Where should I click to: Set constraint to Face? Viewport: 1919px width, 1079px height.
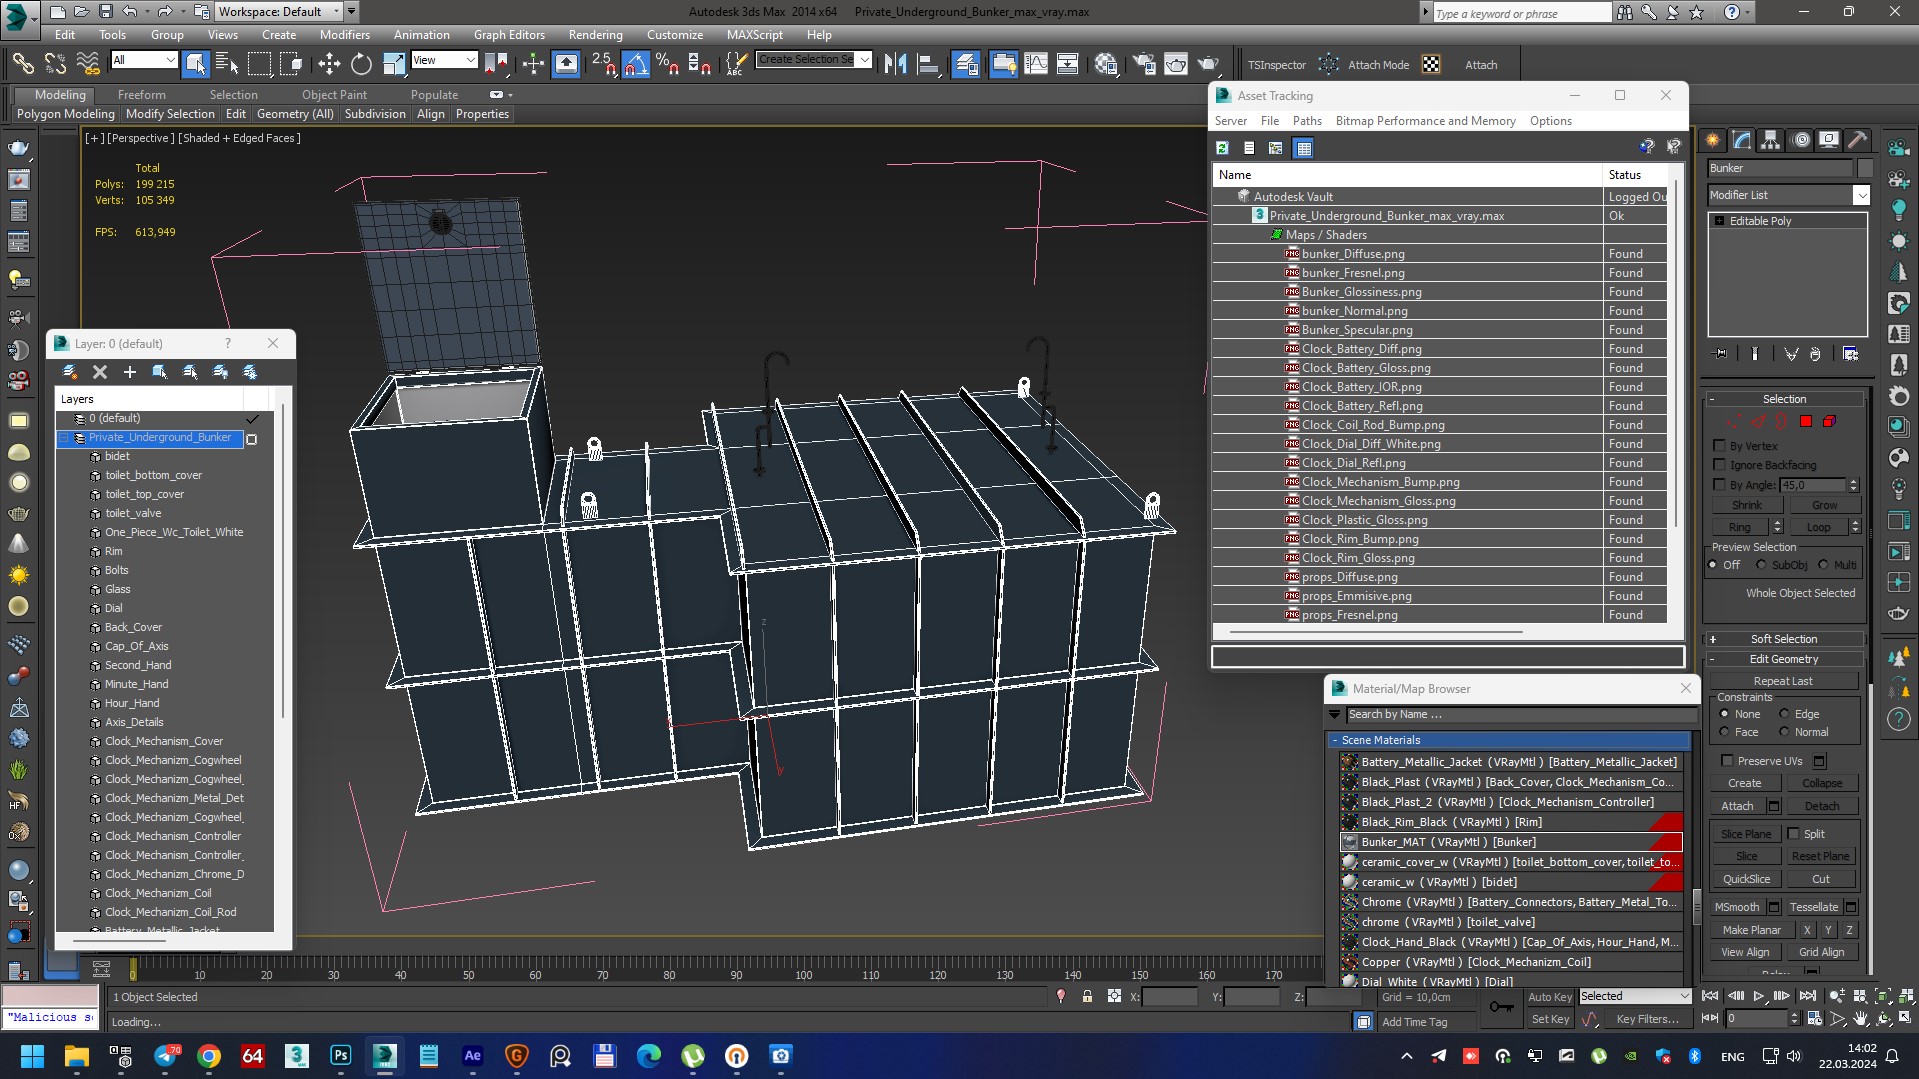[x=1725, y=732]
